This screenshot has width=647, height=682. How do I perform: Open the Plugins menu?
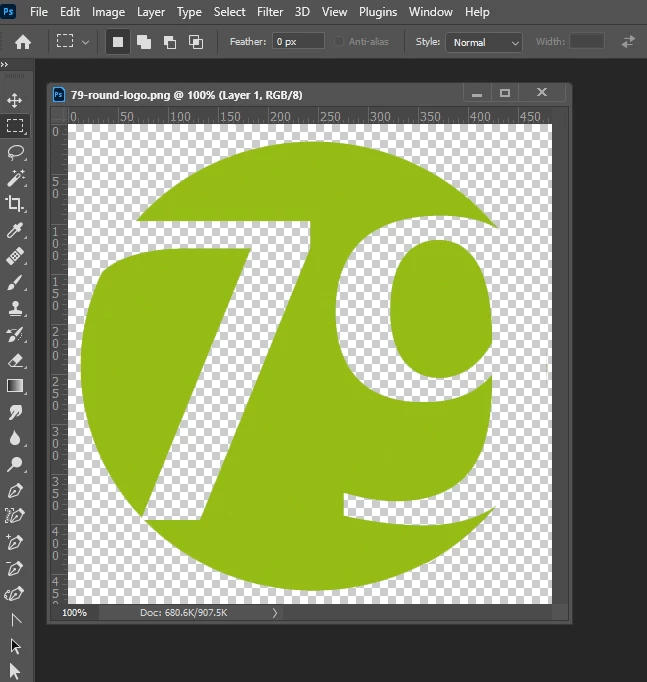378,12
